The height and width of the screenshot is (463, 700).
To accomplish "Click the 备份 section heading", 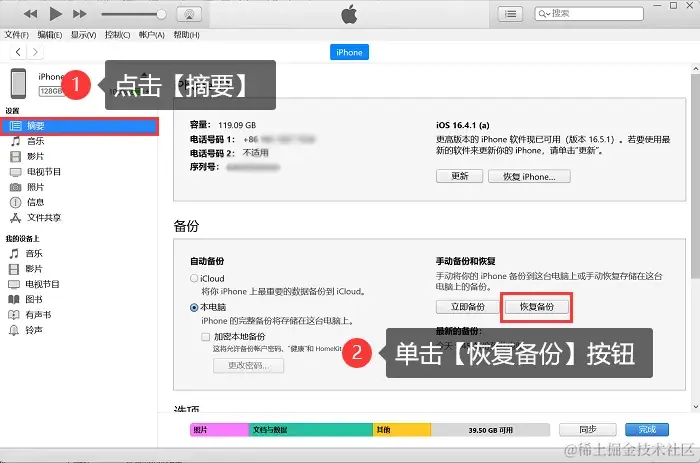I will [186, 226].
